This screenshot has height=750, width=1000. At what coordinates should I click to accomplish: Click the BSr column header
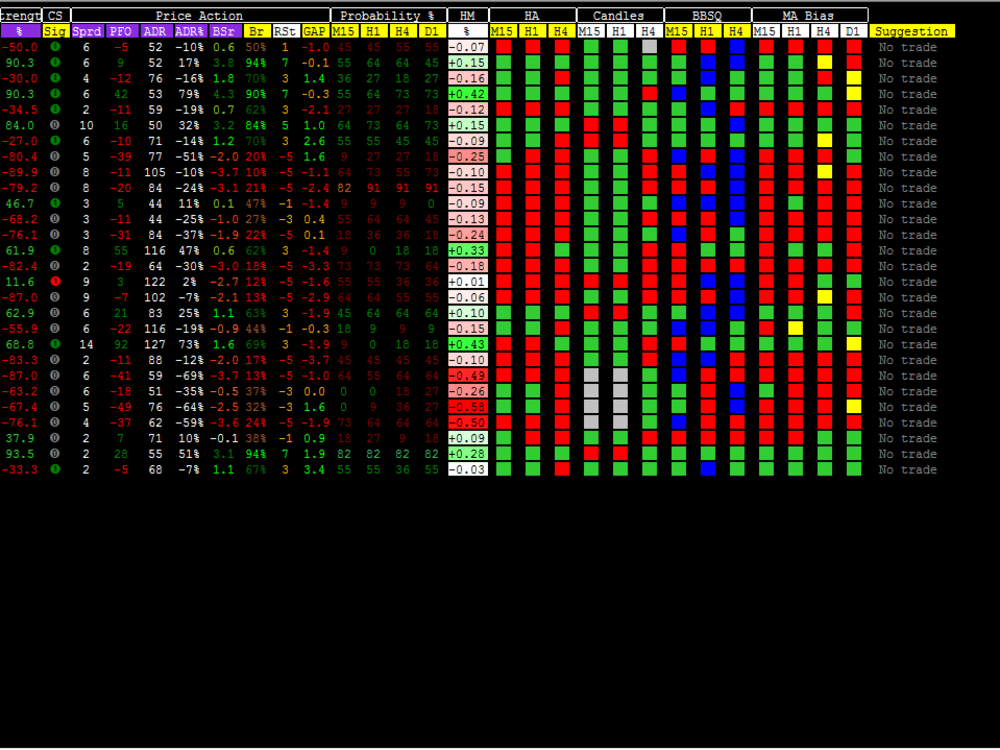224,31
